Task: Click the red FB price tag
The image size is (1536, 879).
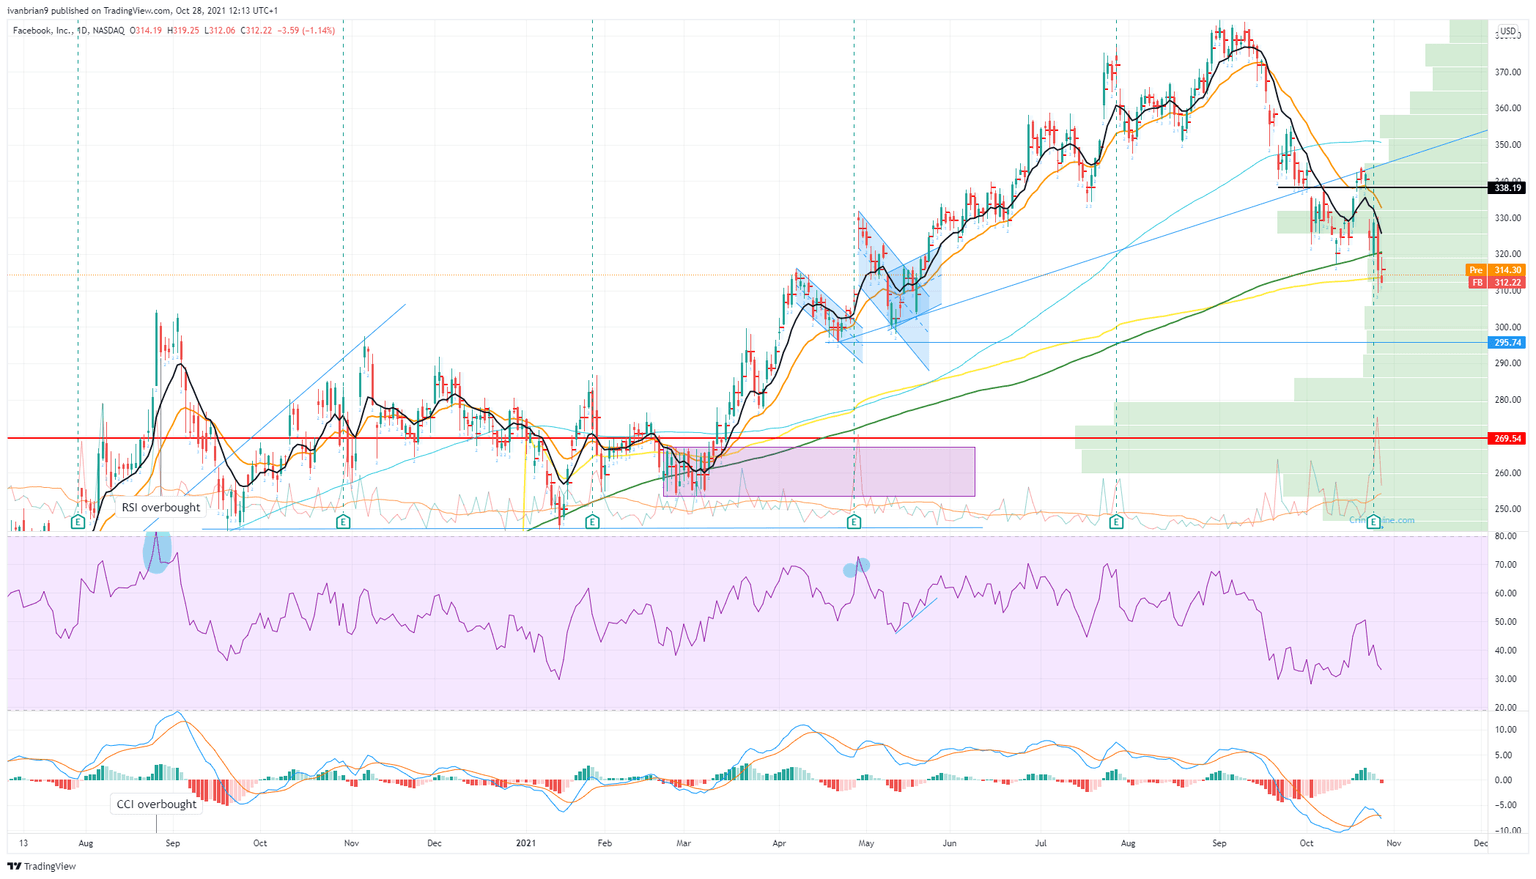Action: pyautogui.click(x=1494, y=283)
